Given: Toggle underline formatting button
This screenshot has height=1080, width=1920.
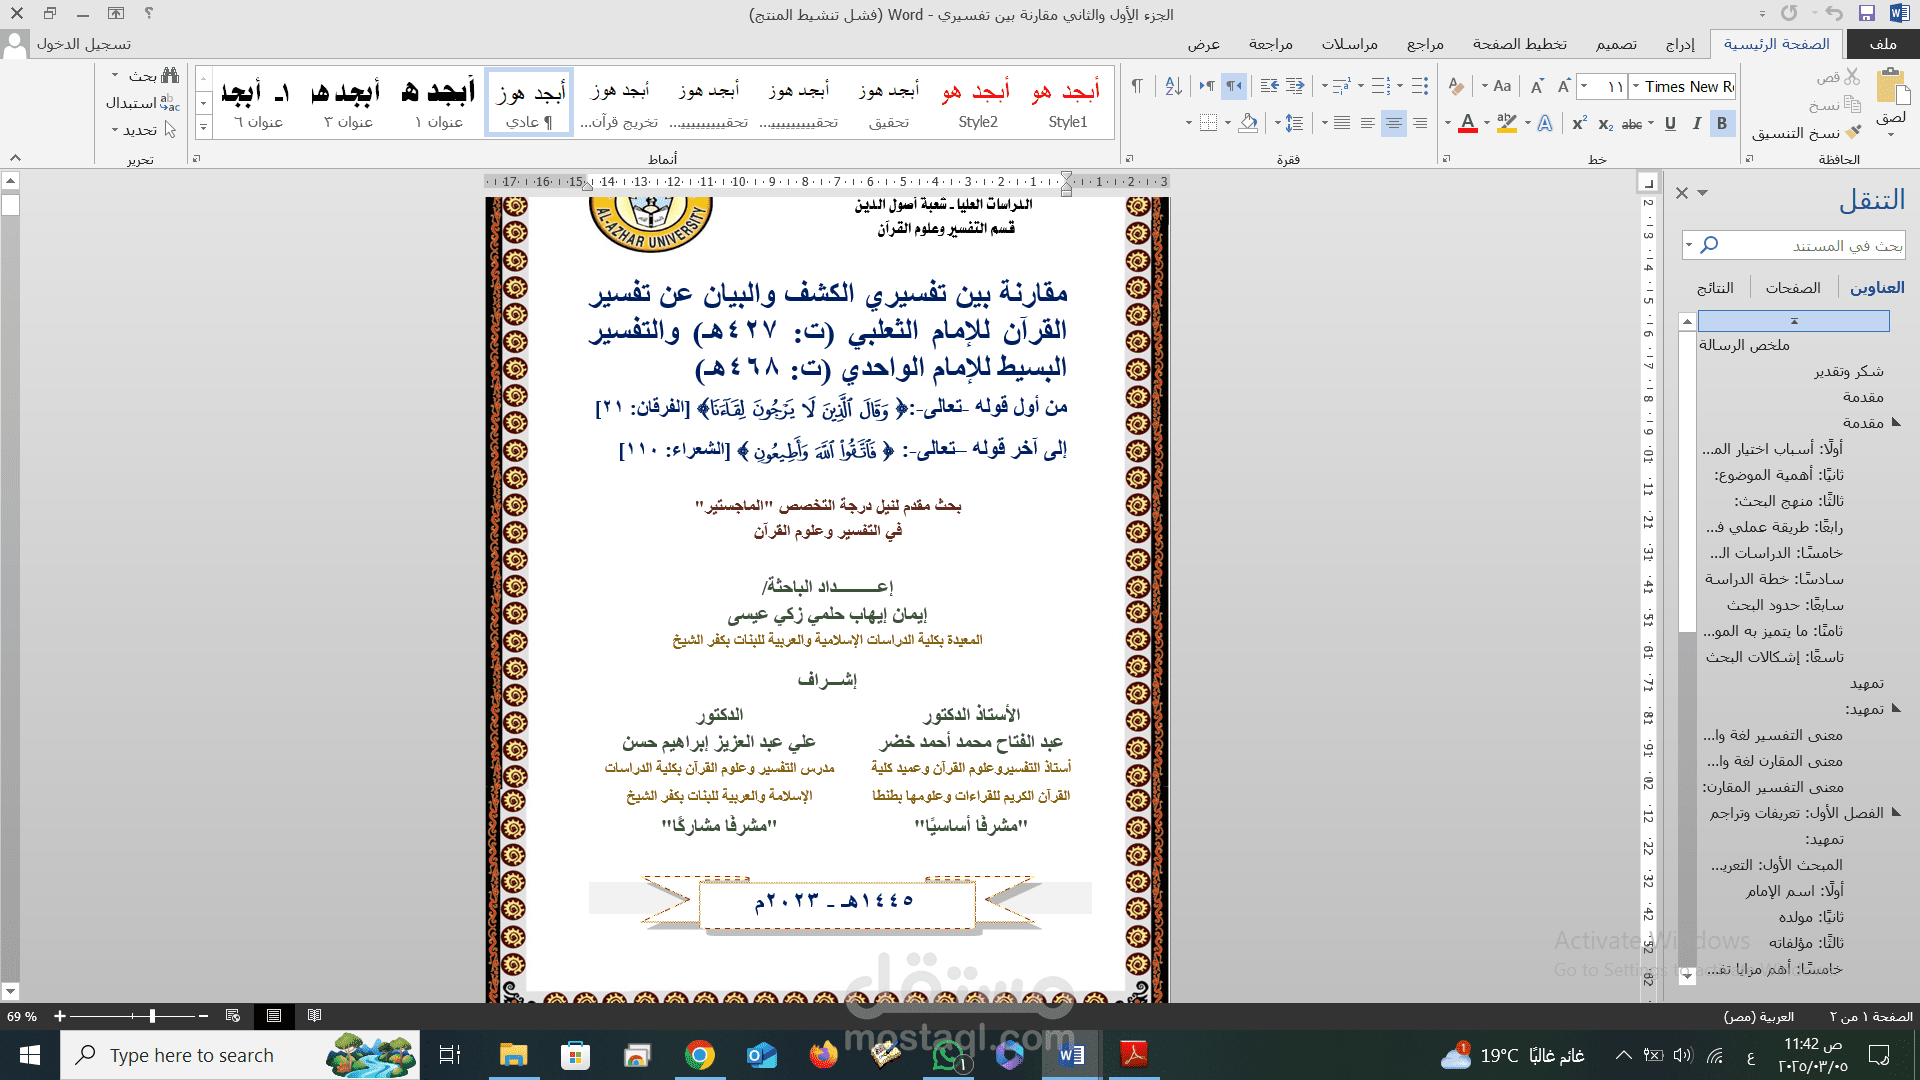Looking at the screenshot, I should (1670, 123).
